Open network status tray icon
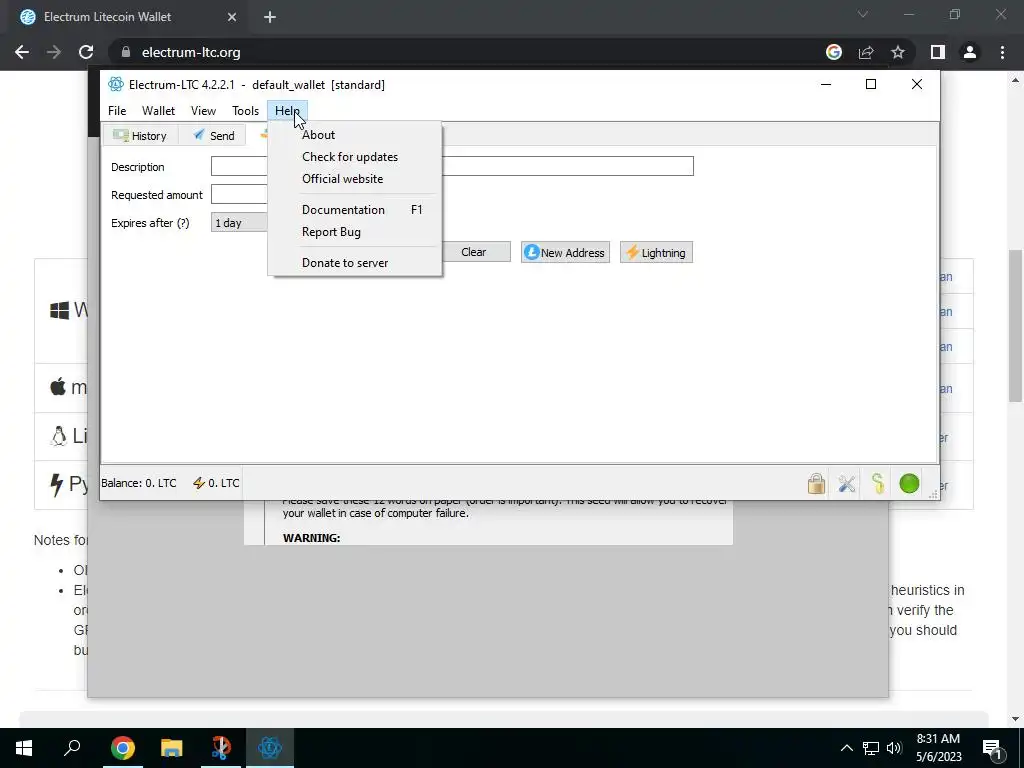This screenshot has width=1024, height=768. (x=871, y=748)
